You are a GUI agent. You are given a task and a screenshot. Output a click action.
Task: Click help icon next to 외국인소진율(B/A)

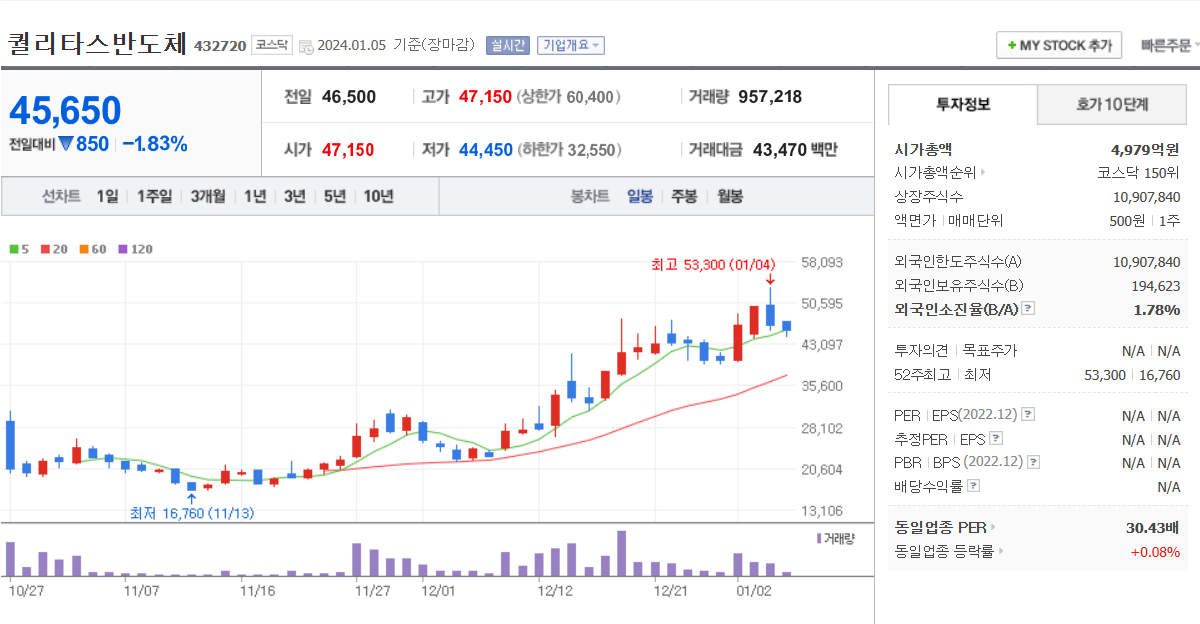[x=1028, y=309]
